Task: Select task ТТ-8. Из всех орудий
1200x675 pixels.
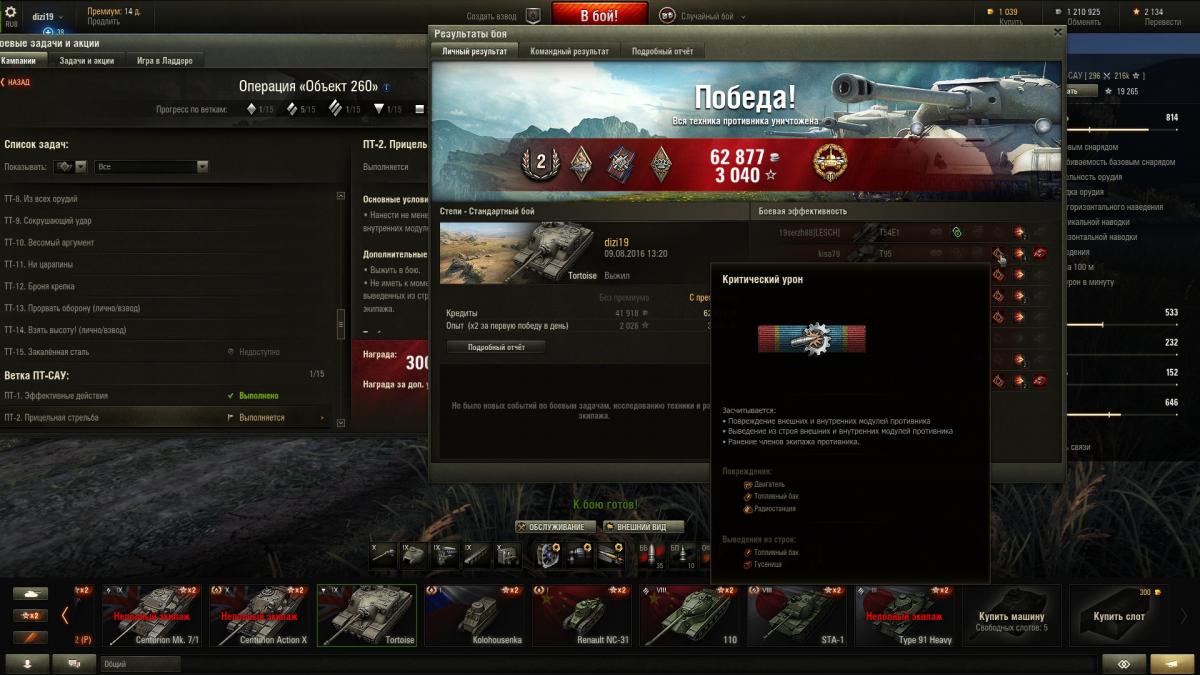Action: [x=165, y=199]
